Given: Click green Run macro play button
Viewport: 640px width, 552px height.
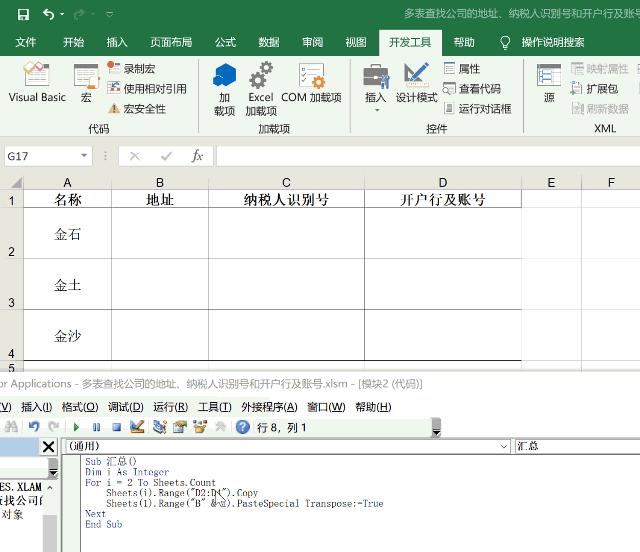Looking at the screenshot, I should pos(76,427).
